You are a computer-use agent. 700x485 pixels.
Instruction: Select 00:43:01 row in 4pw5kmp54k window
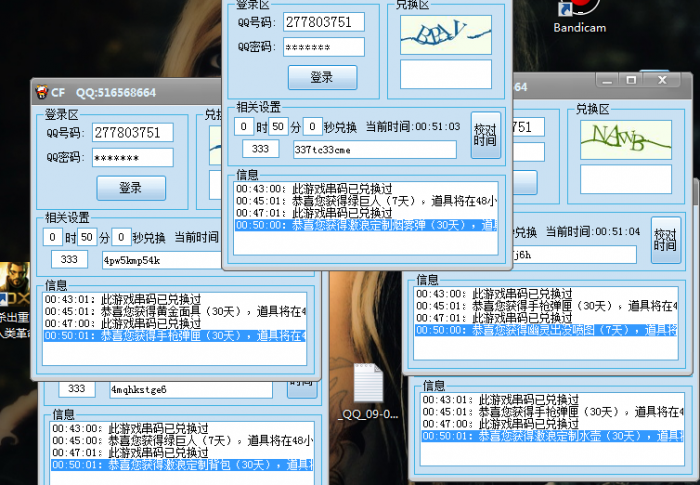175,299
